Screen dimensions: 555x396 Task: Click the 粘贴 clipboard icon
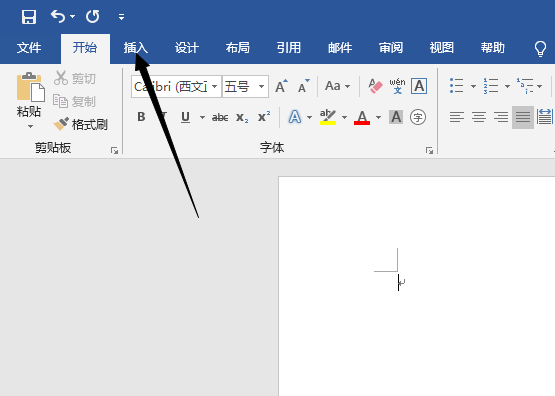pos(30,87)
